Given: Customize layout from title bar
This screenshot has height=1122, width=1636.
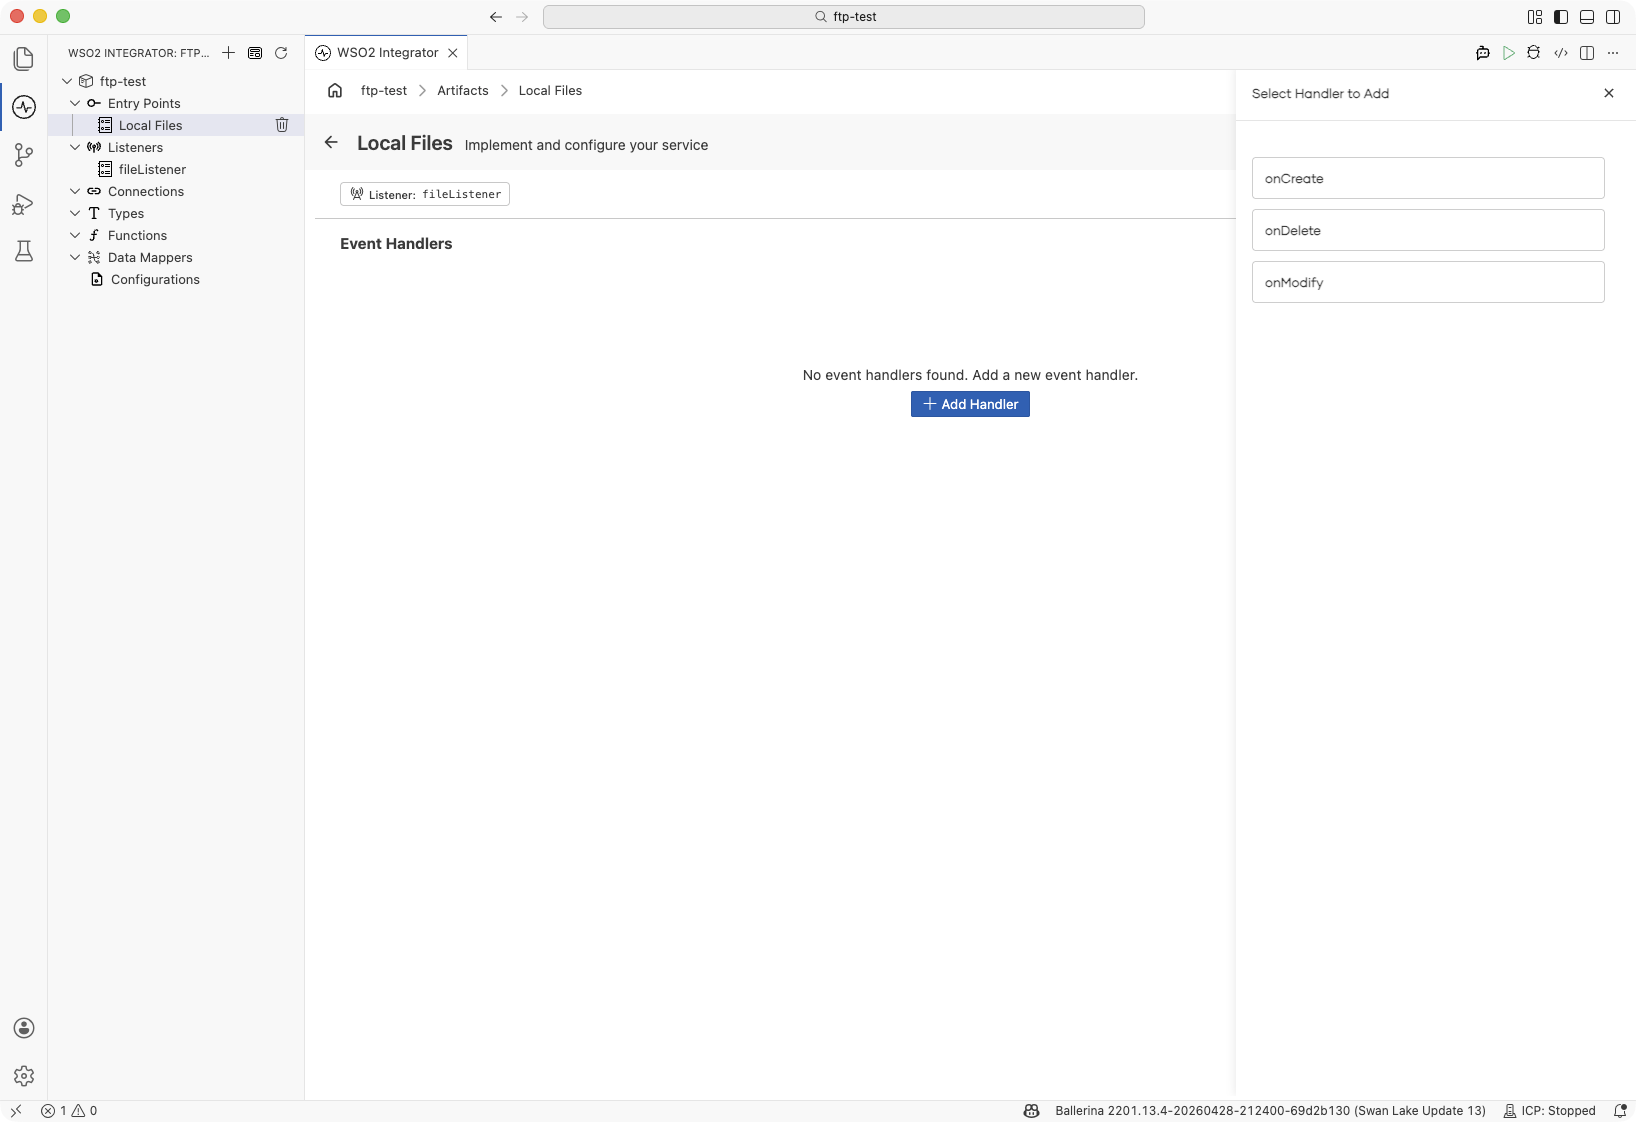Looking at the screenshot, I should 1535,17.
